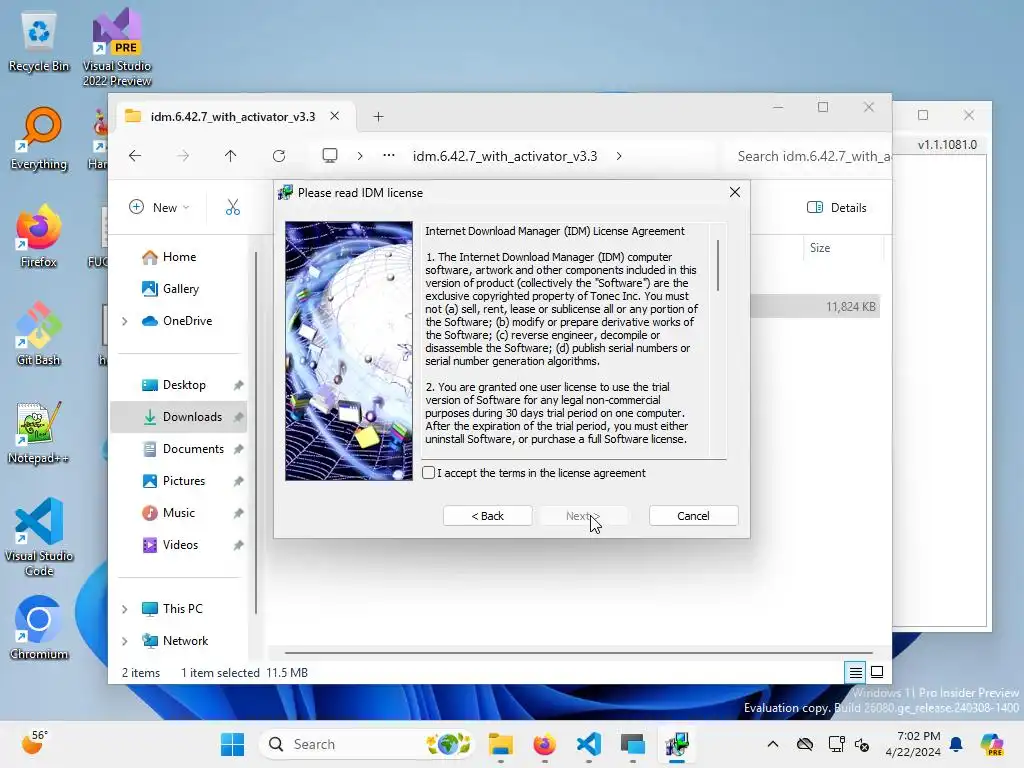Toggle the Details pane button
Screen dimensions: 1024x768
point(837,207)
